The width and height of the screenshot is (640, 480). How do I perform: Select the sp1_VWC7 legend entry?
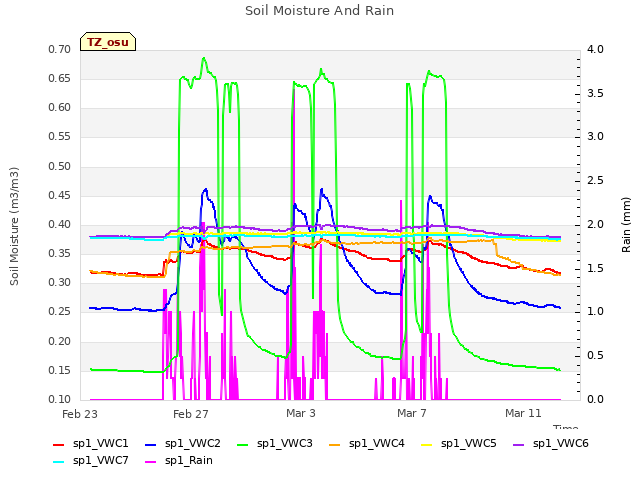click(91, 460)
